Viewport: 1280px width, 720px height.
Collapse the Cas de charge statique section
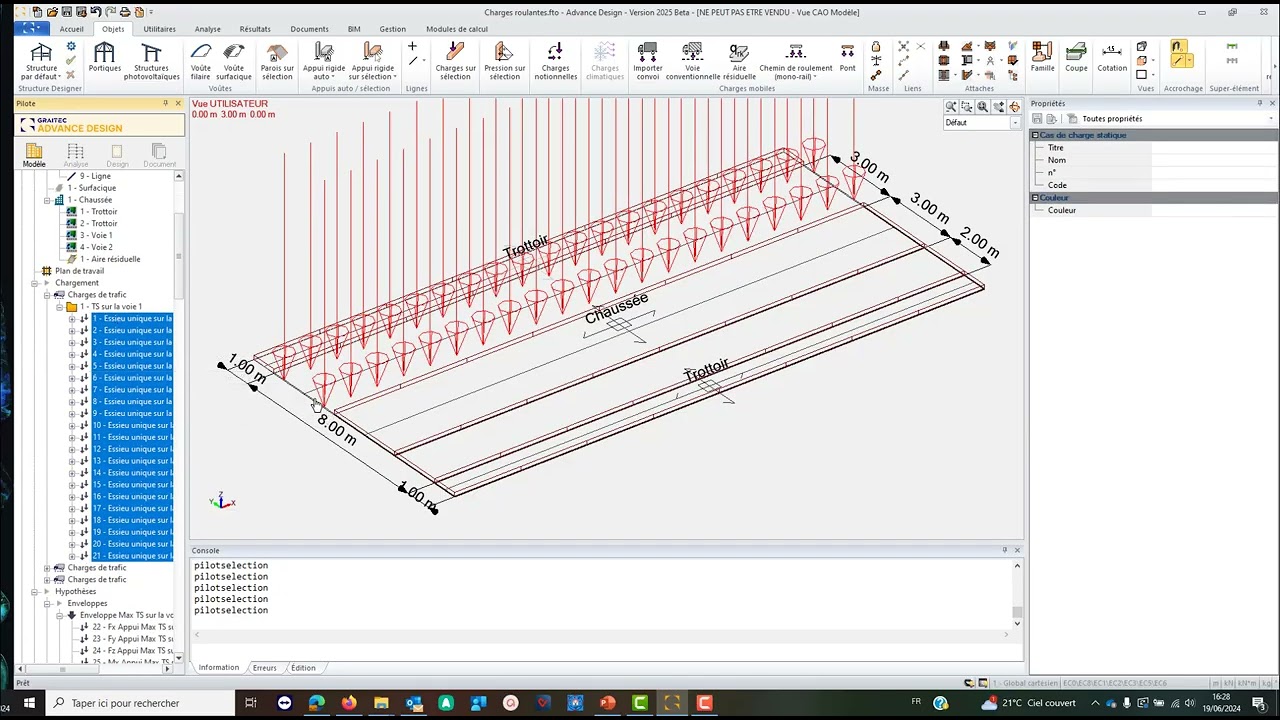point(1035,135)
